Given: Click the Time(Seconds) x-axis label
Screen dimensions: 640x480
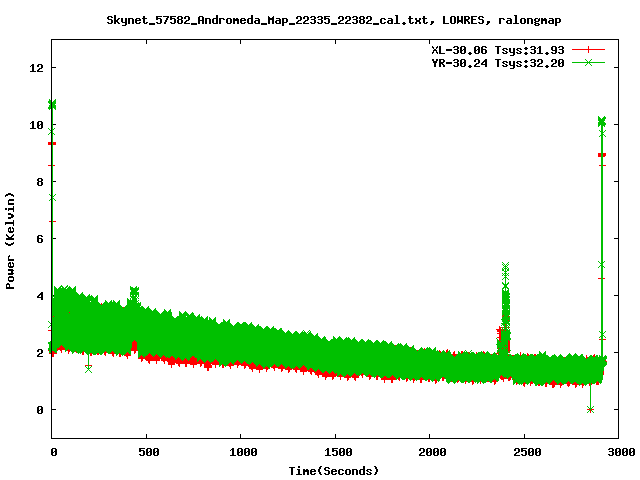Looking at the screenshot, I should coord(333,471).
